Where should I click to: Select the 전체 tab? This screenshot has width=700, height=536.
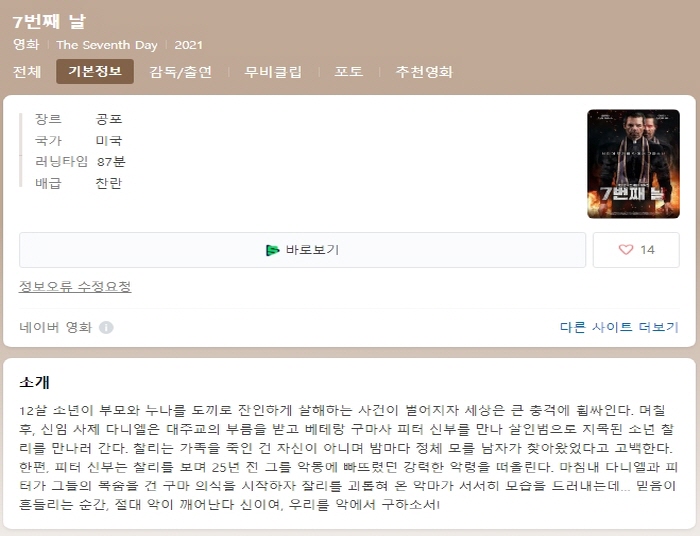pyautogui.click(x=27, y=71)
